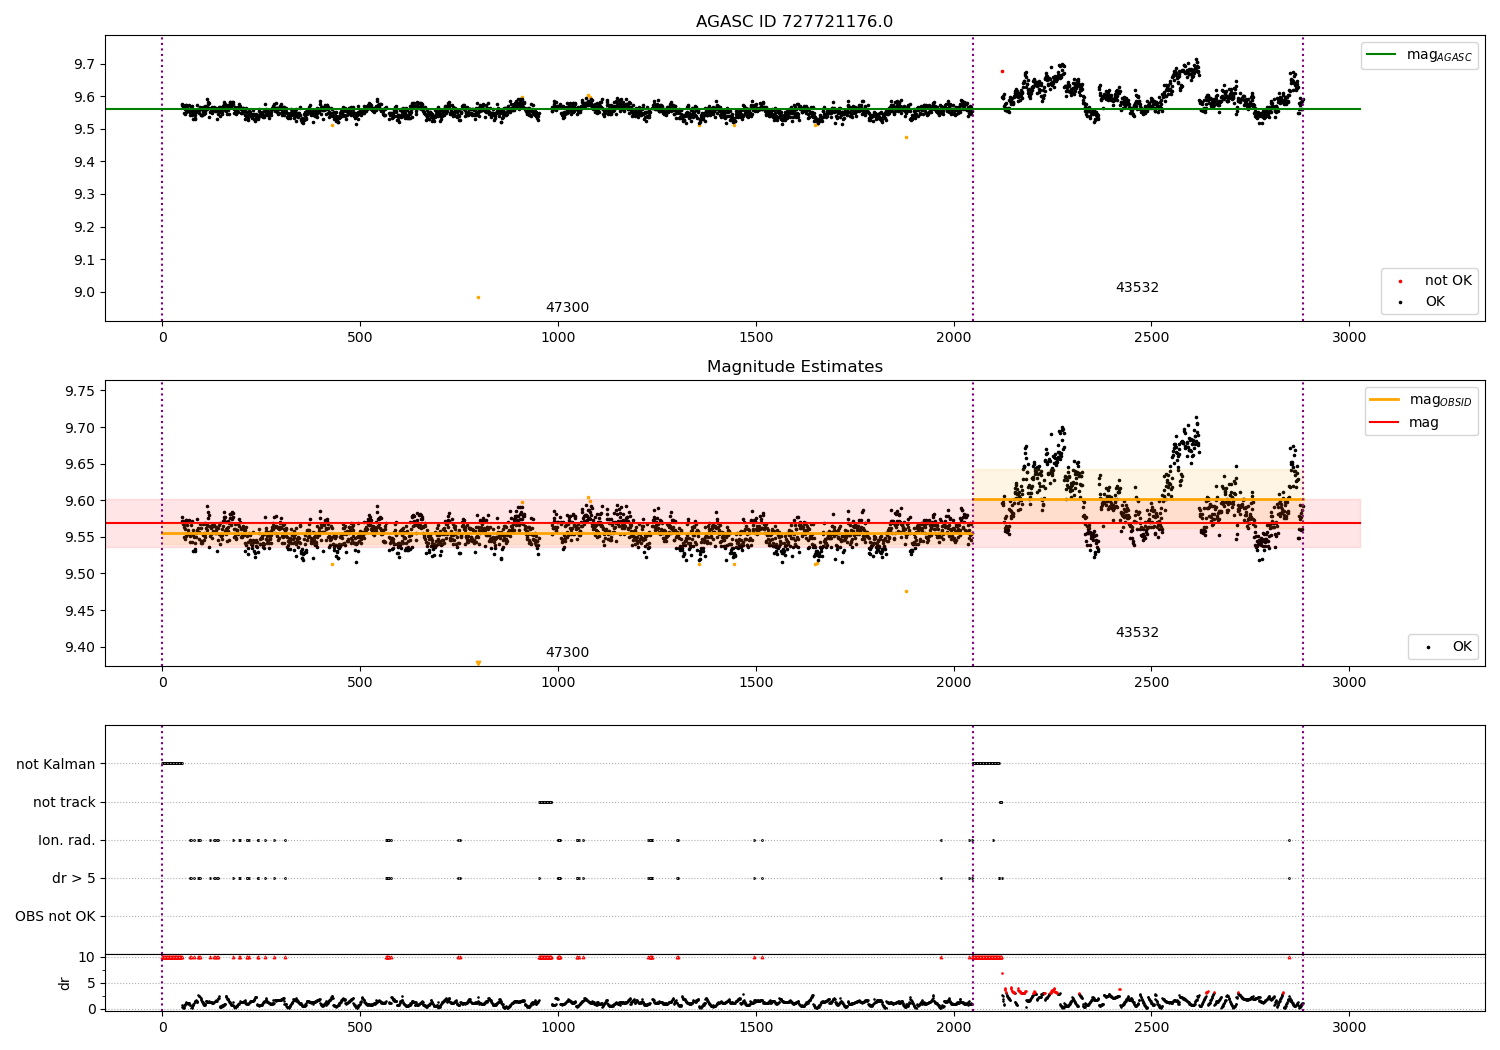Select the red not-OK data point in top plot
This screenshot has width=1500, height=1050.
pyautogui.click(x=1002, y=71)
